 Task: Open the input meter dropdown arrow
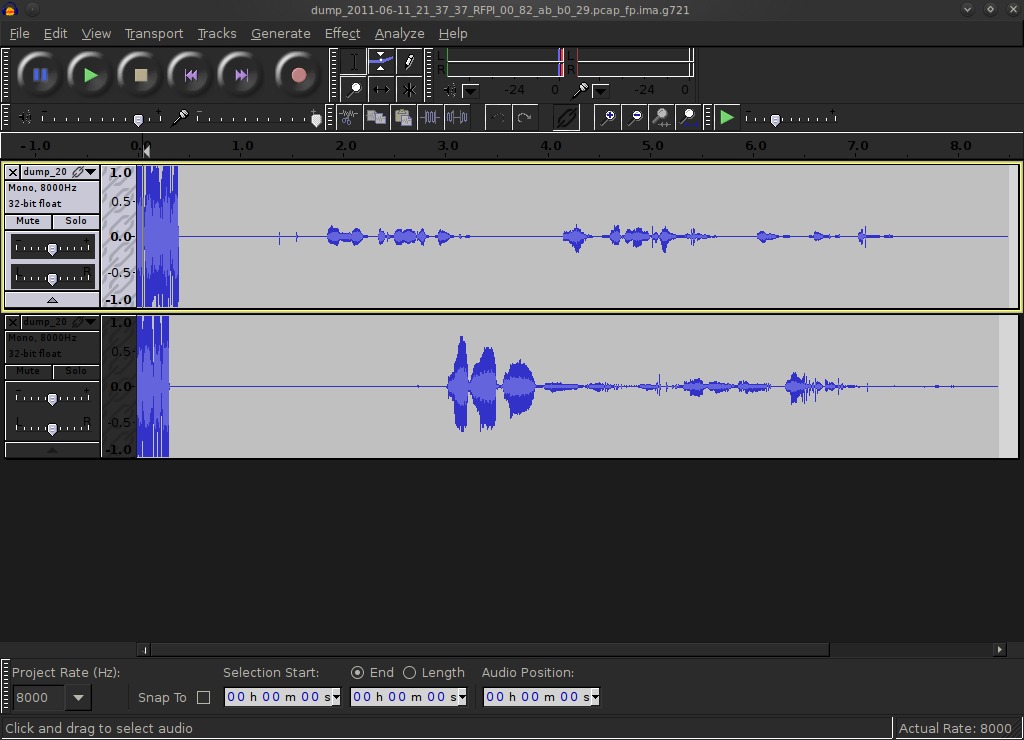coord(600,90)
